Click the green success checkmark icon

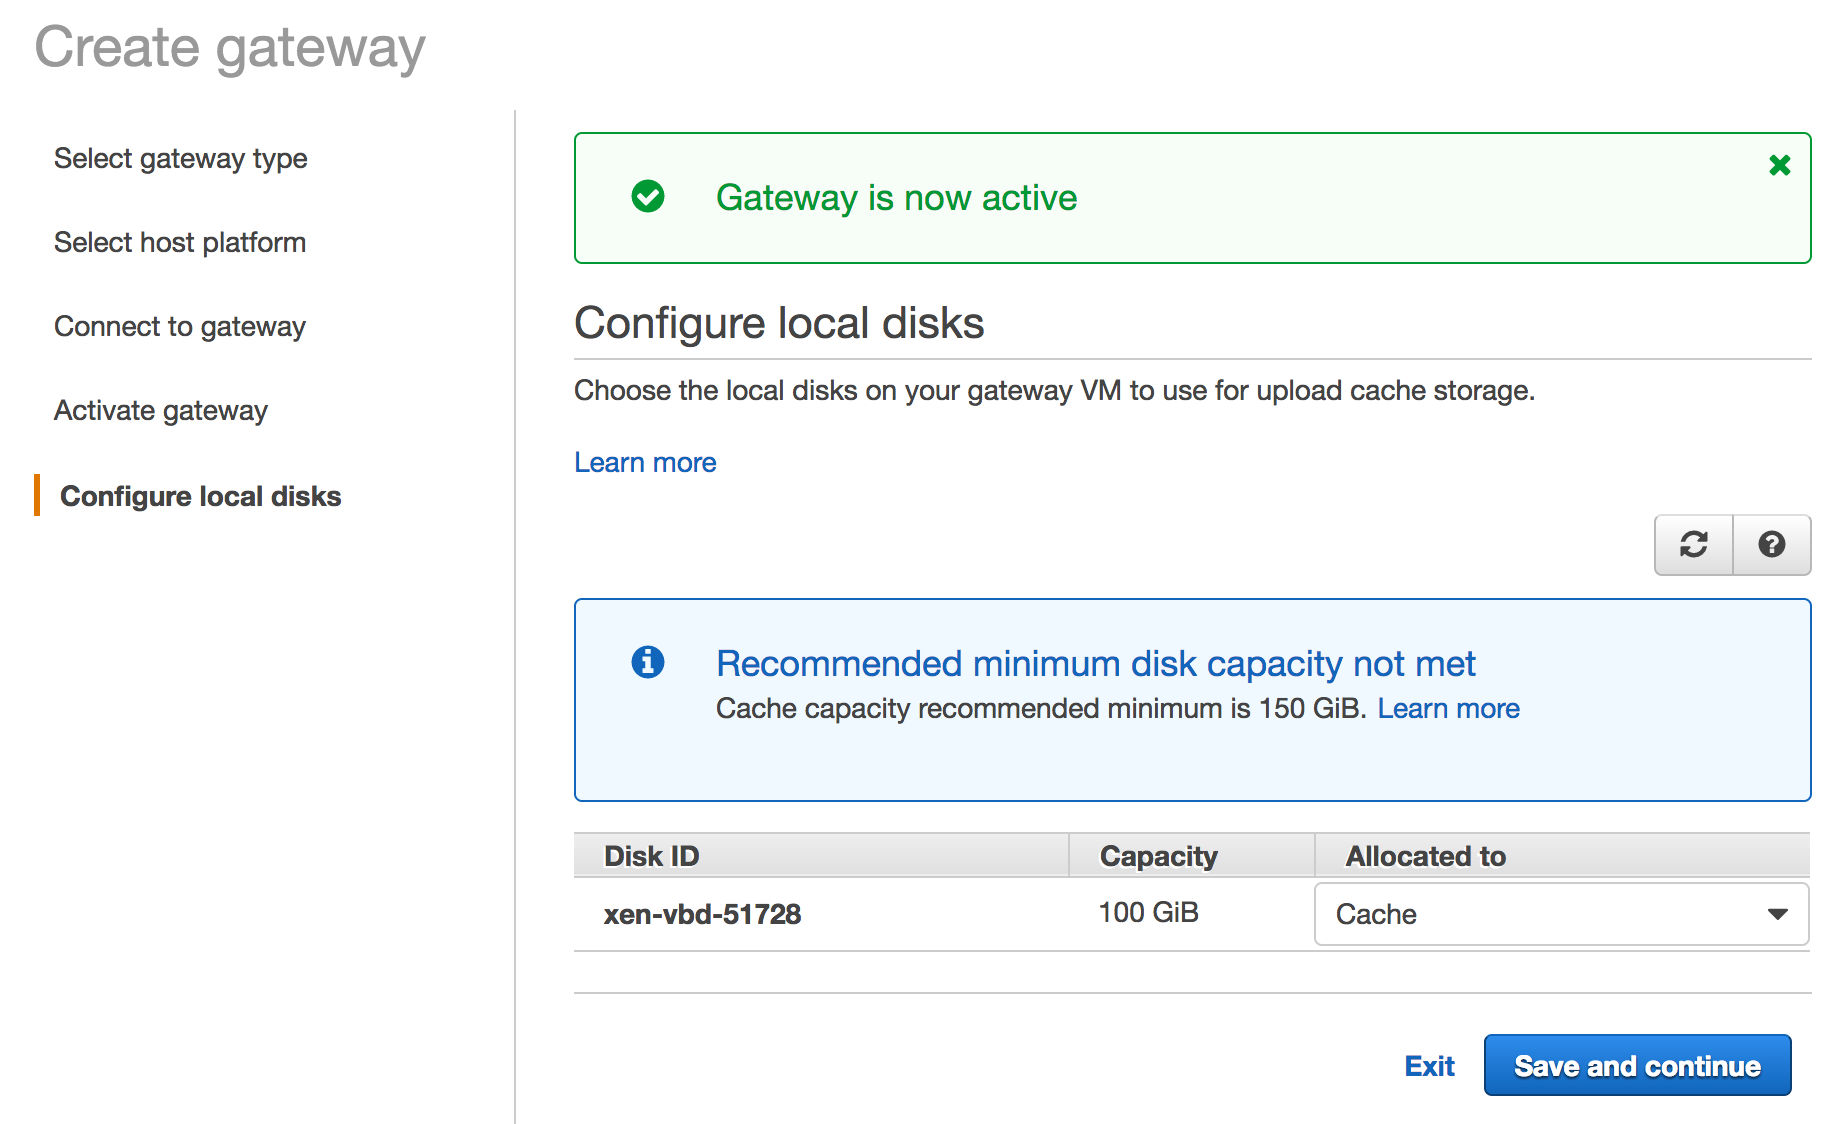click(648, 196)
